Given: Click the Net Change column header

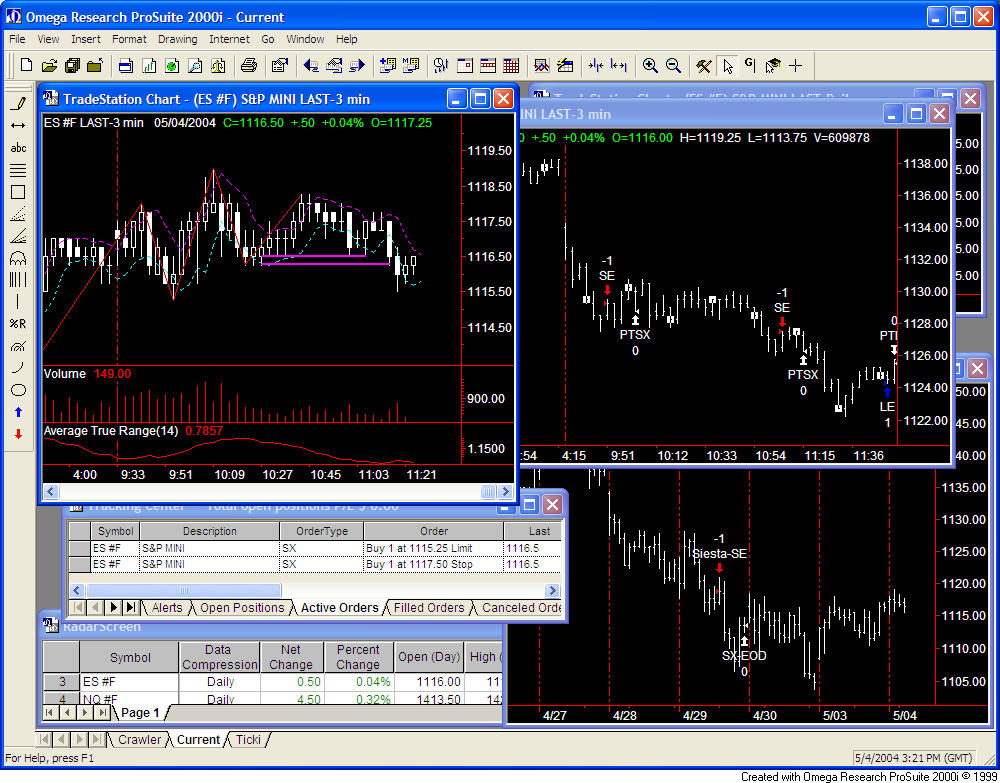Looking at the screenshot, I should (x=291, y=657).
